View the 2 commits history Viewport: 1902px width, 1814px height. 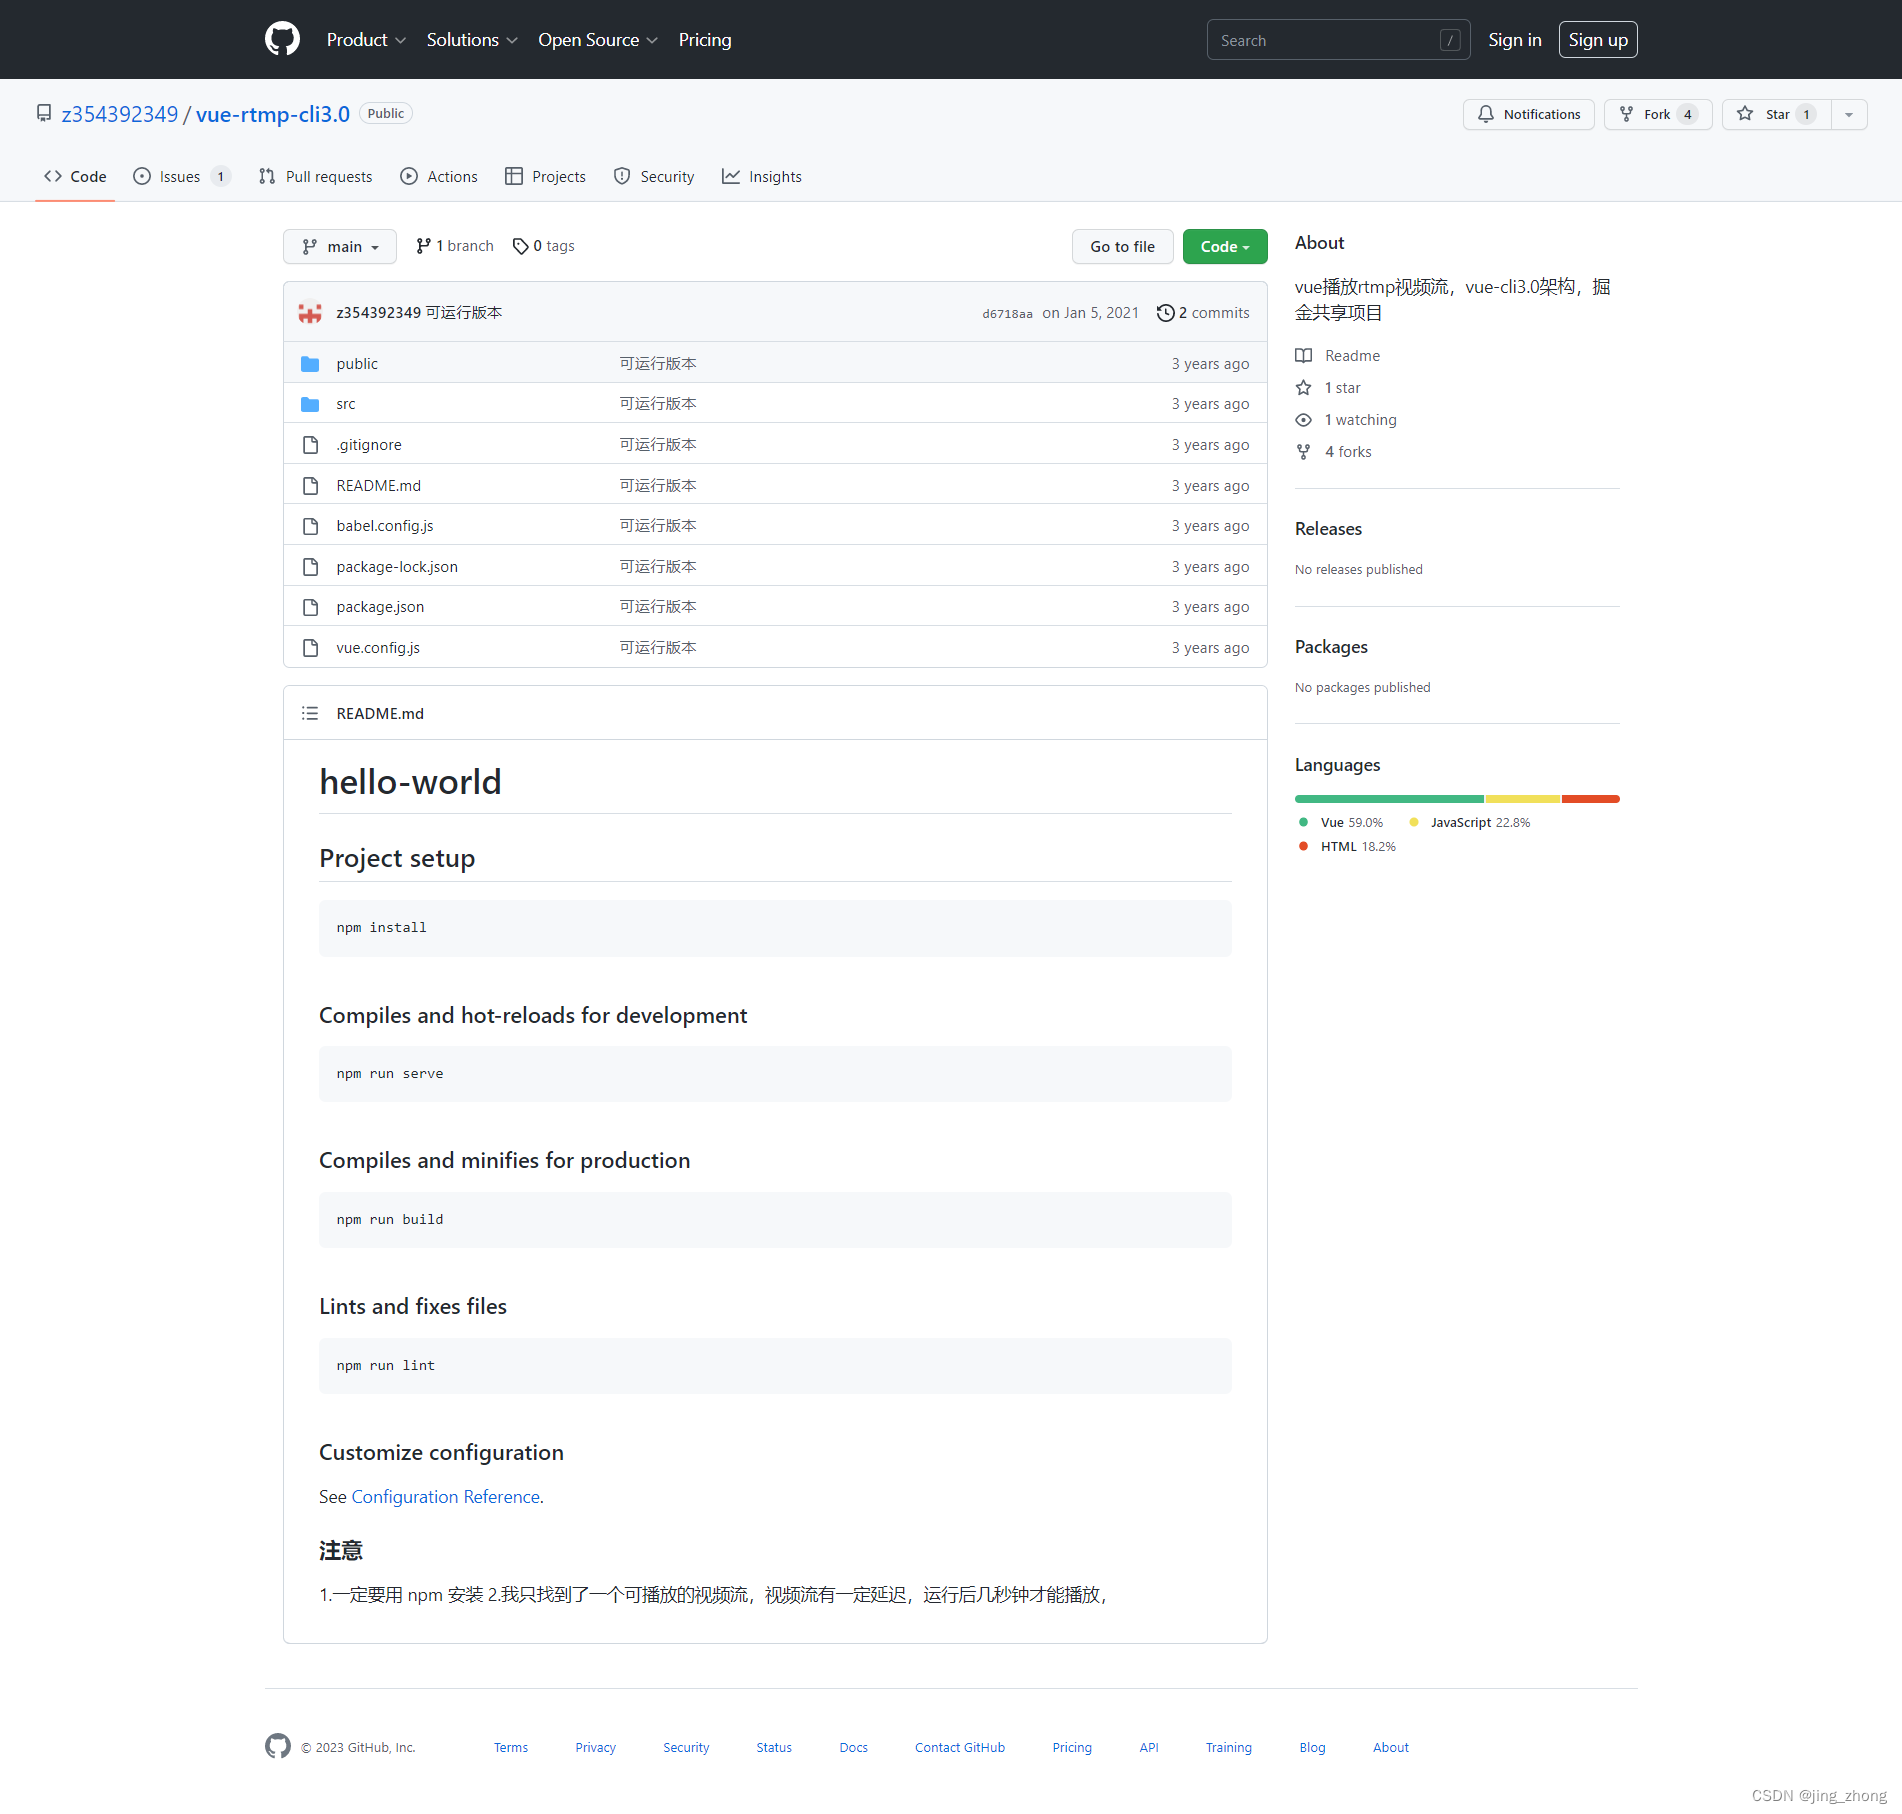pos(1203,313)
